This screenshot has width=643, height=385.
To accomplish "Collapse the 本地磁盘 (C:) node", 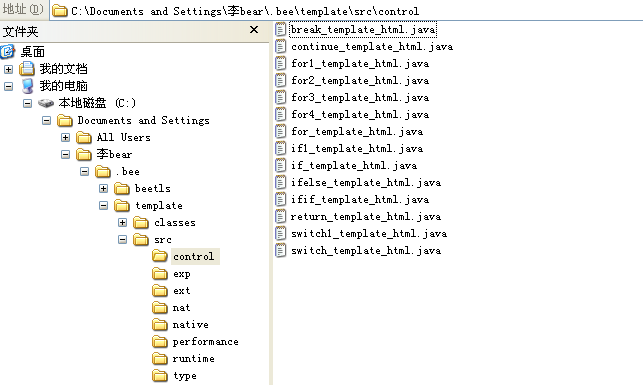I will click(27, 103).
